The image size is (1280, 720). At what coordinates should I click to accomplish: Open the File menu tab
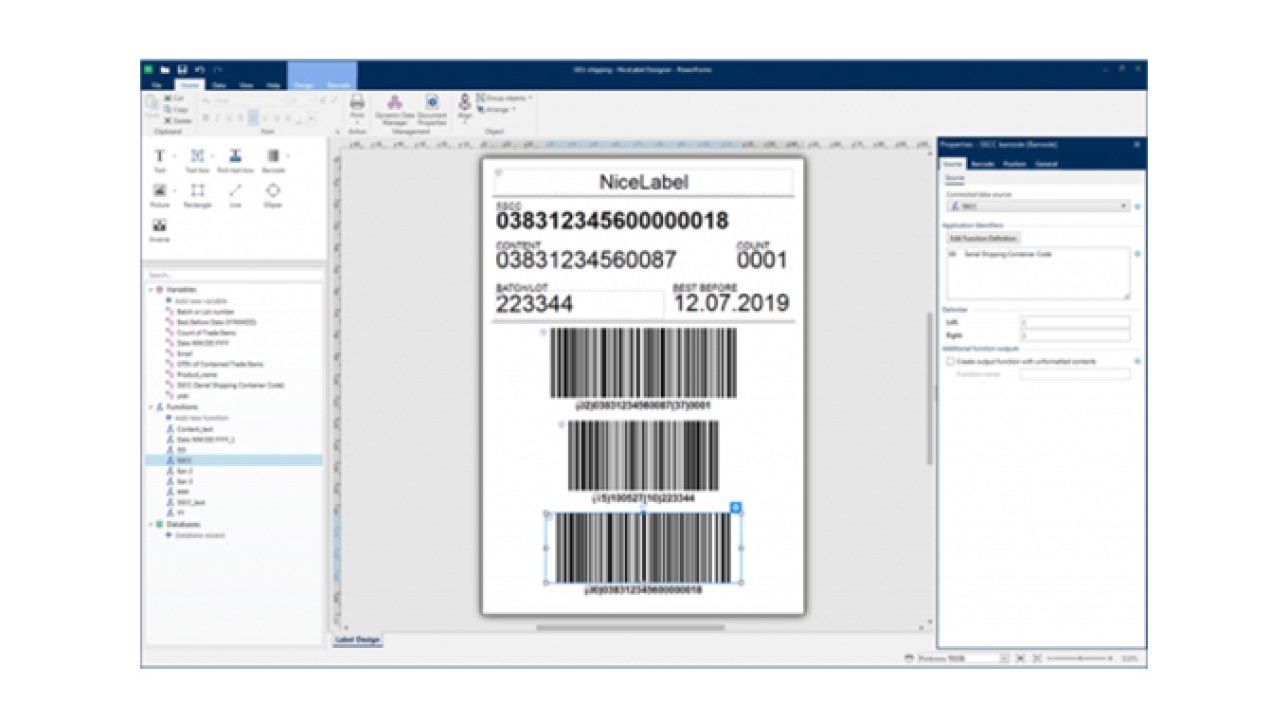pyautogui.click(x=156, y=85)
